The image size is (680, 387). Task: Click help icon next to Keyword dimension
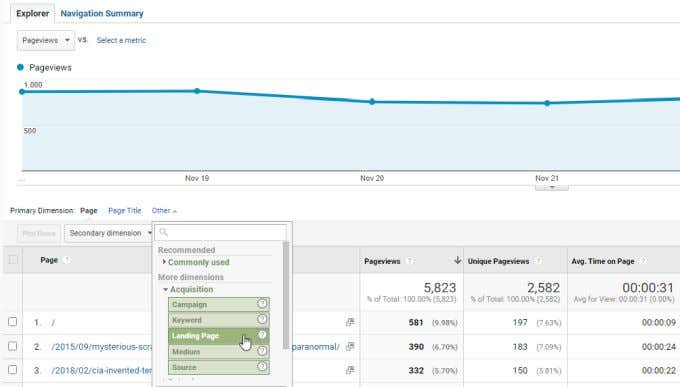[262, 319]
